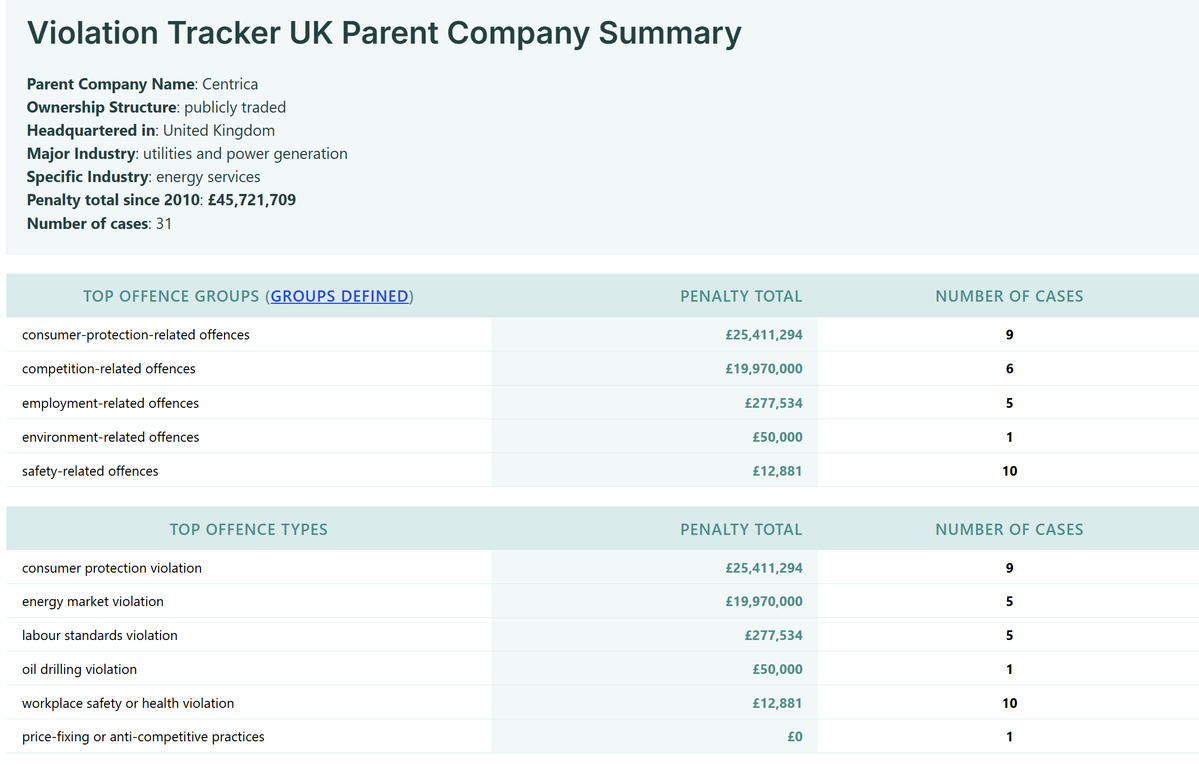1199x765 pixels.
Task: Click the Number of cases 31 line
Action: tap(99, 223)
